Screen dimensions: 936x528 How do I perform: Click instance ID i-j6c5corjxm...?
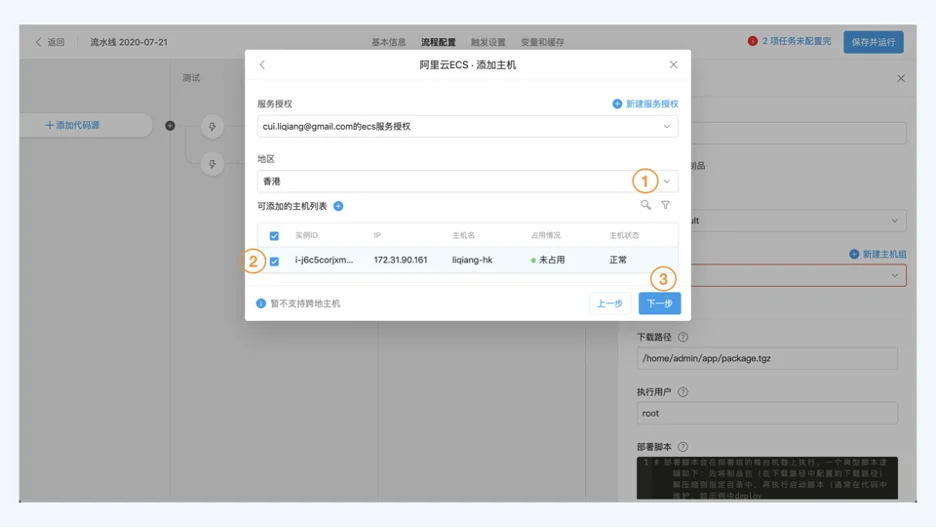tap(324, 260)
